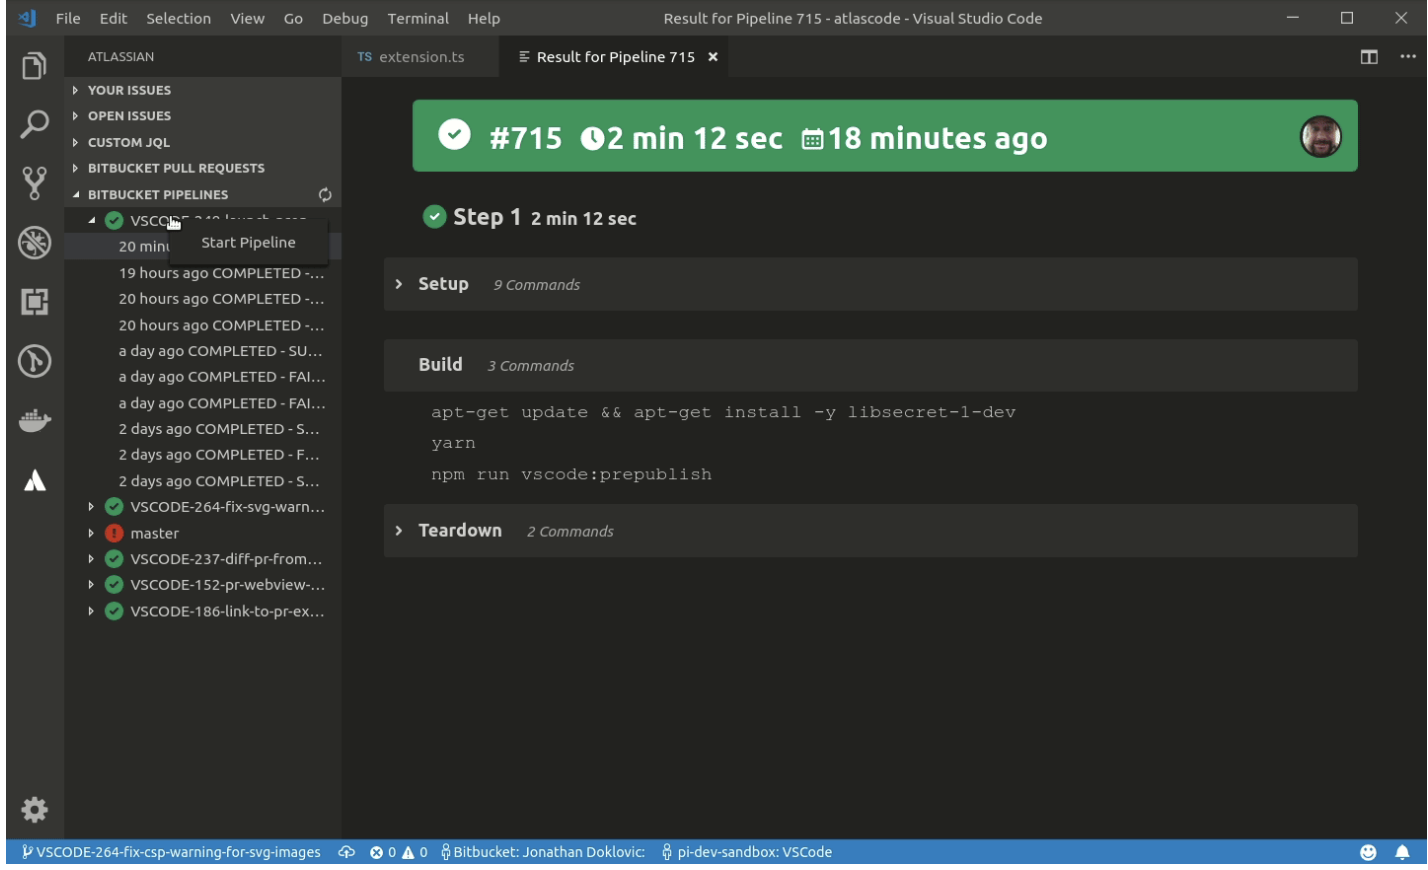The width and height of the screenshot is (1428, 870).
Task: Open the Selection menu
Action: pos(178,18)
